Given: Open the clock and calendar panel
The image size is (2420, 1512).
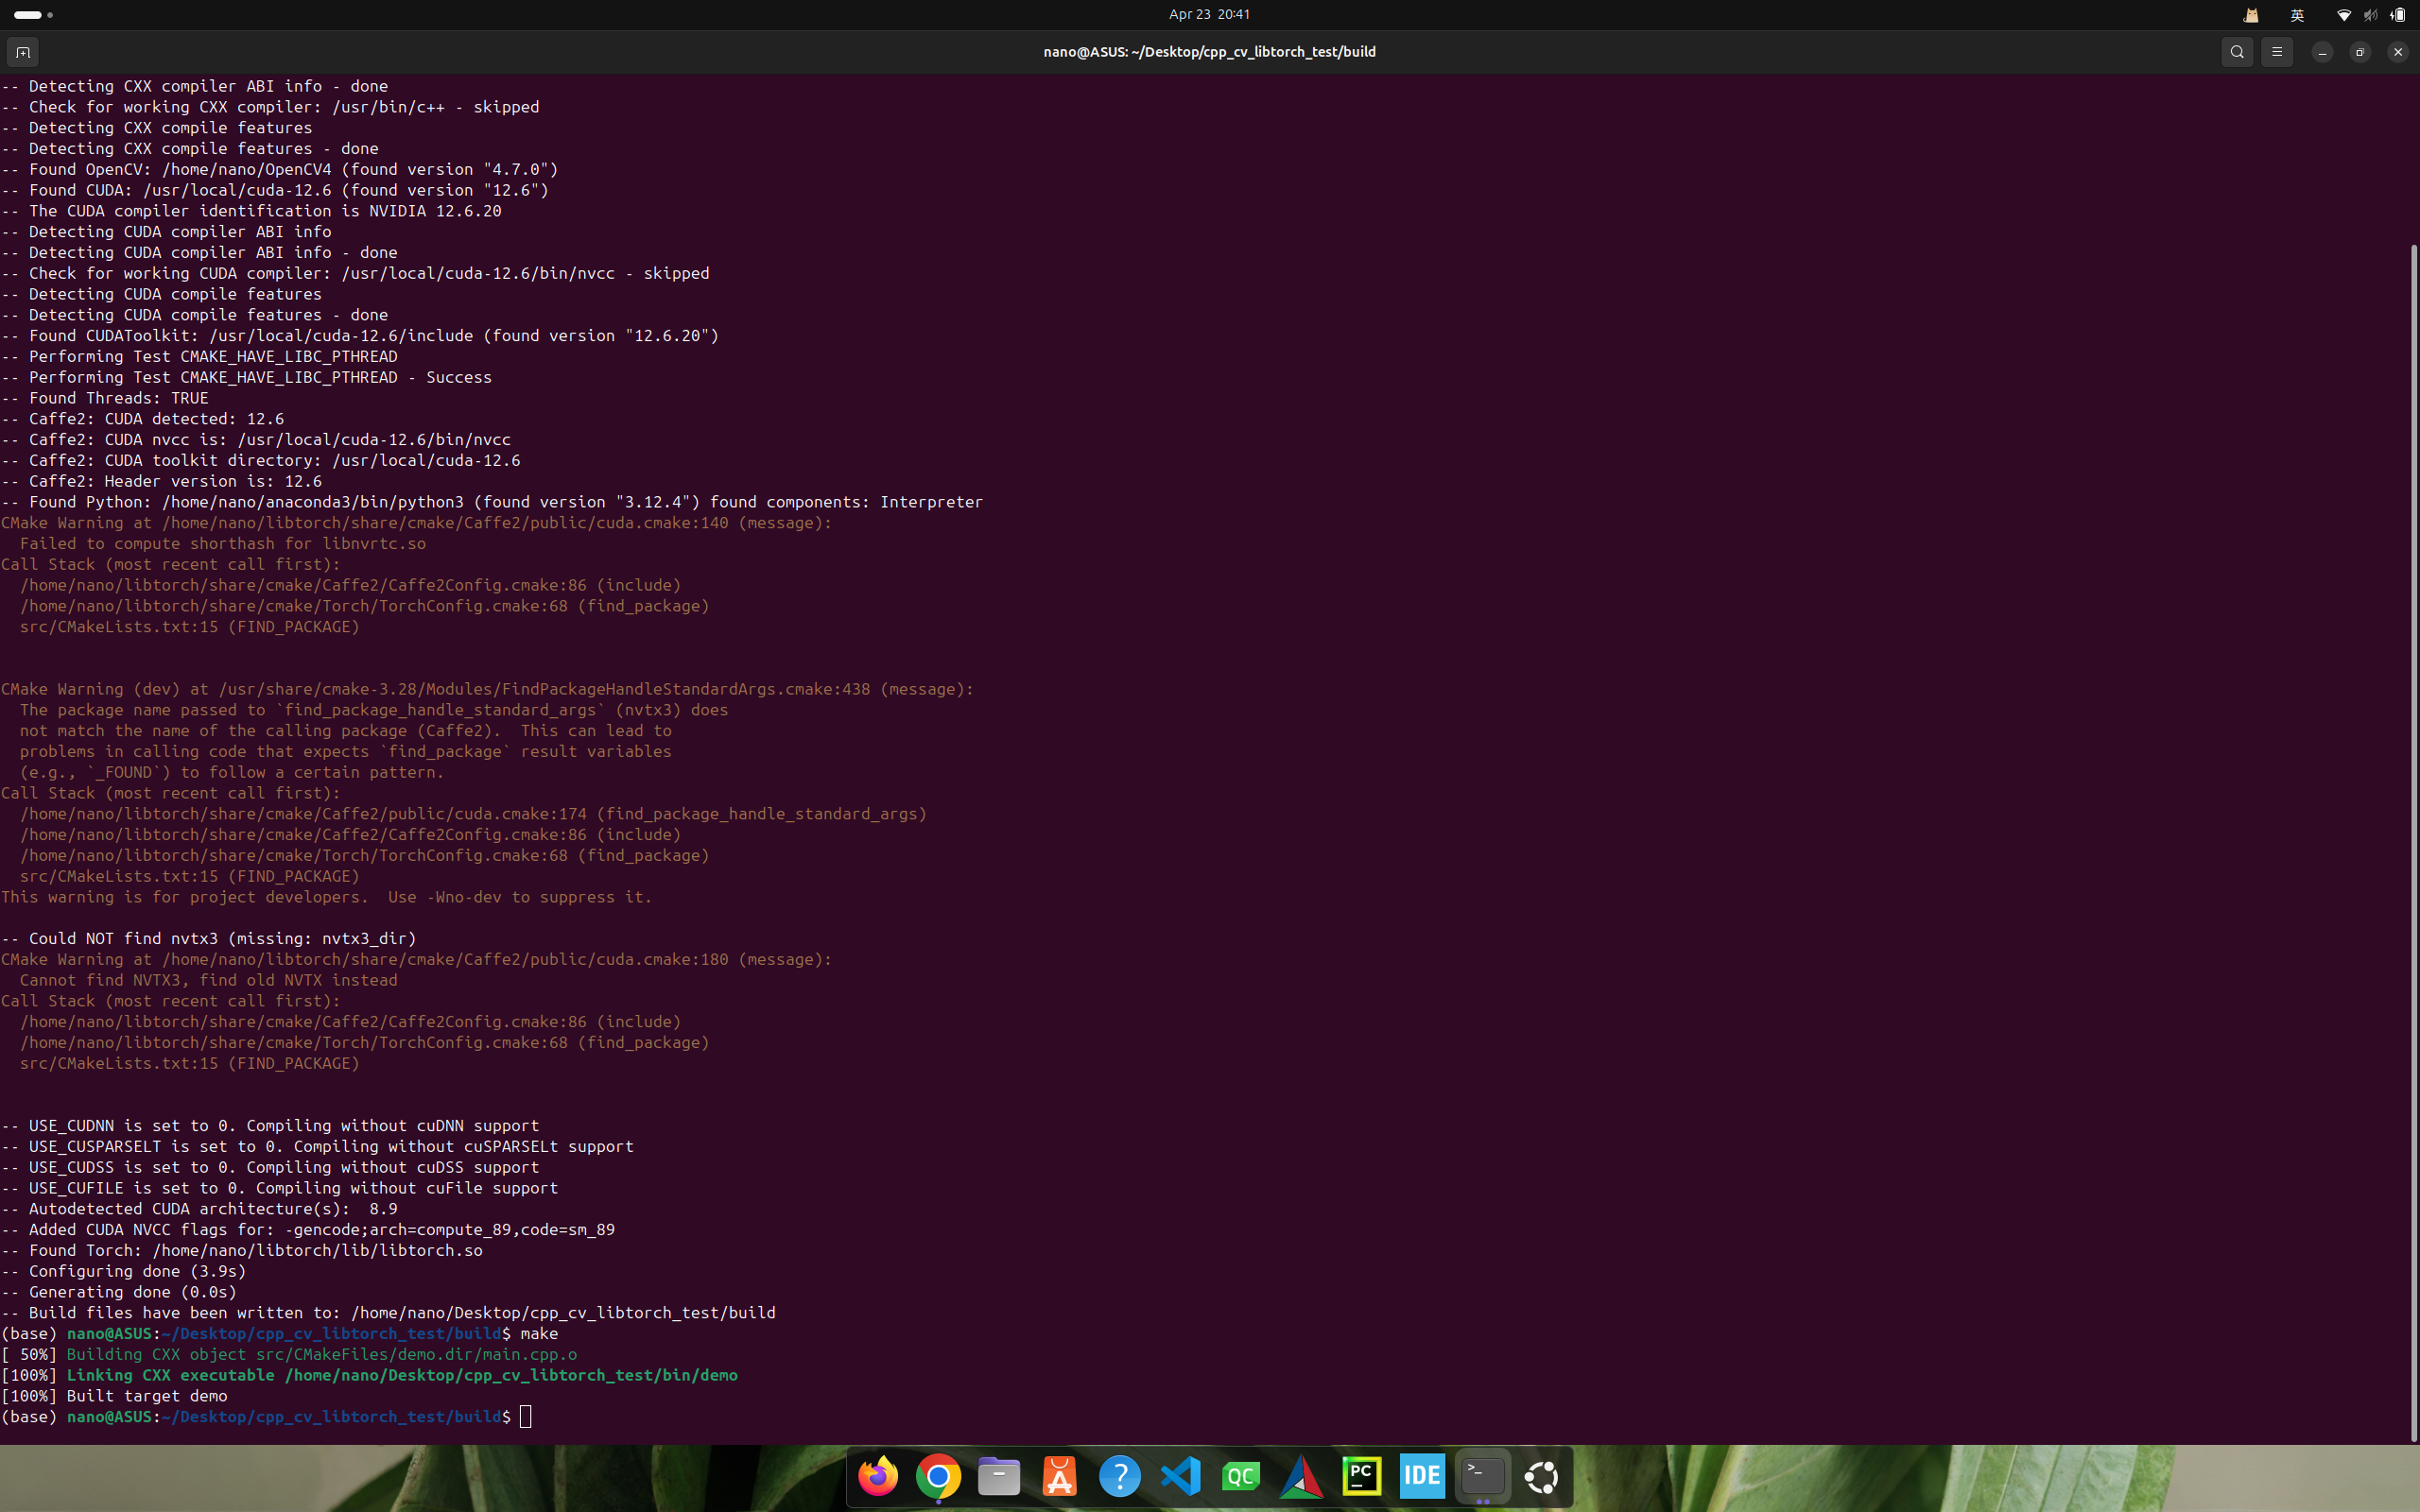Looking at the screenshot, I should pos(1209,14).
